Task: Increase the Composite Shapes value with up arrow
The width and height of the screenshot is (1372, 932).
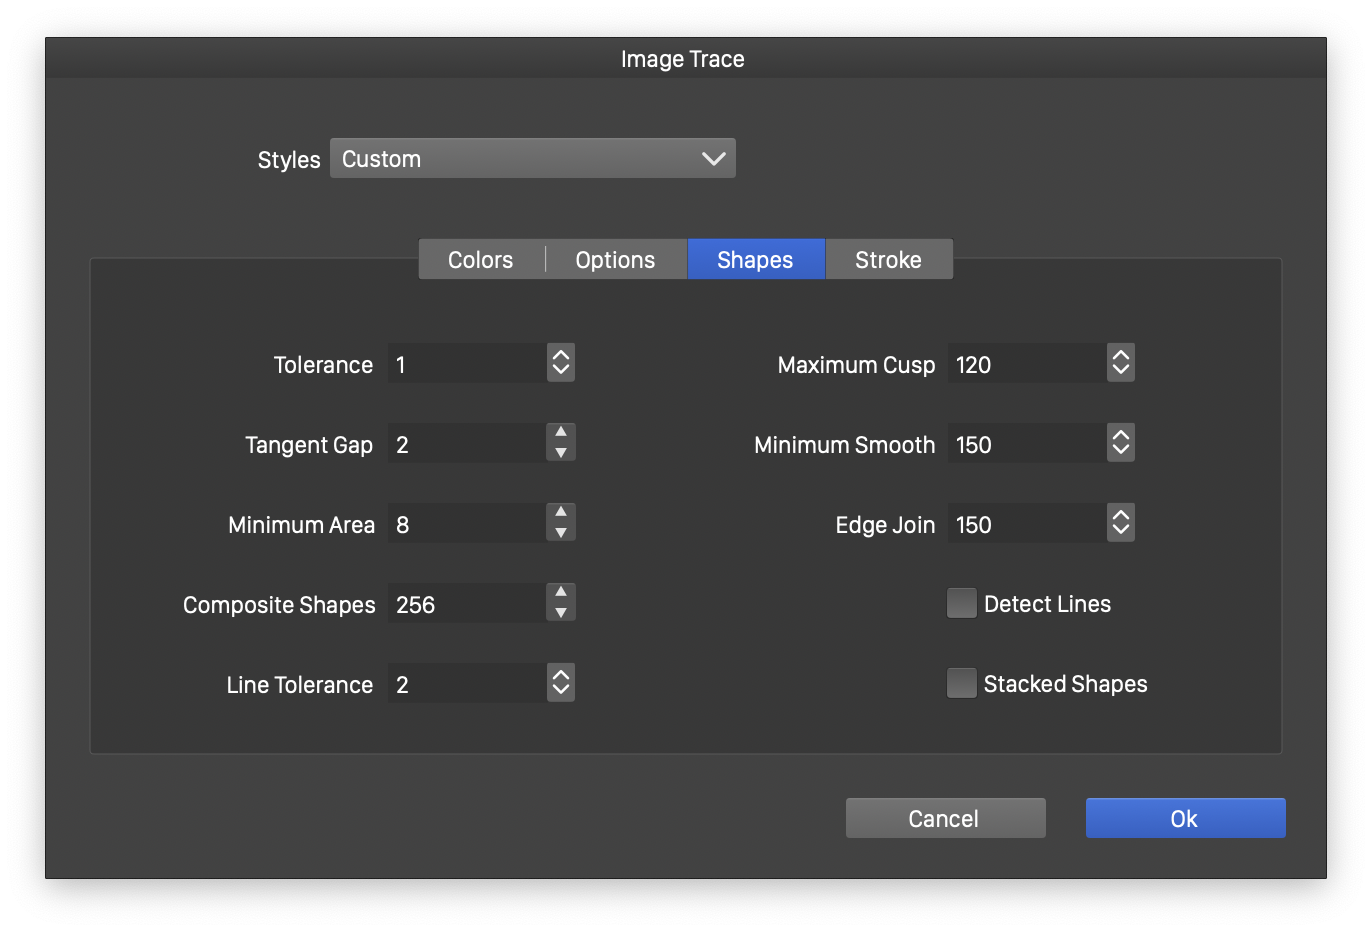Action: pyautogui.click(x=561, y=593)
